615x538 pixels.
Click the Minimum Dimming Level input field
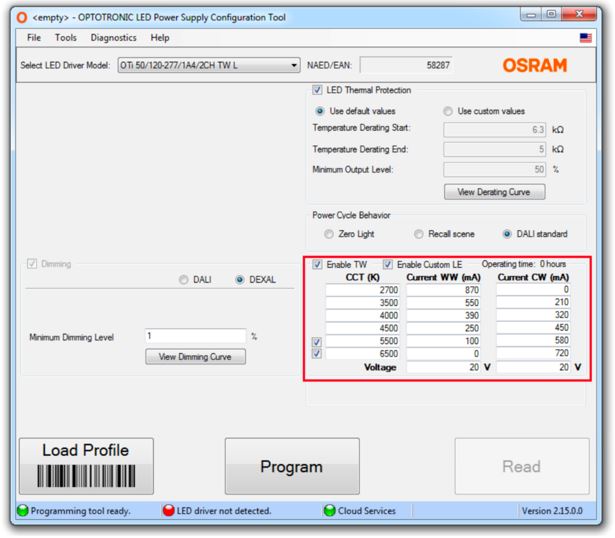(195, 336)
